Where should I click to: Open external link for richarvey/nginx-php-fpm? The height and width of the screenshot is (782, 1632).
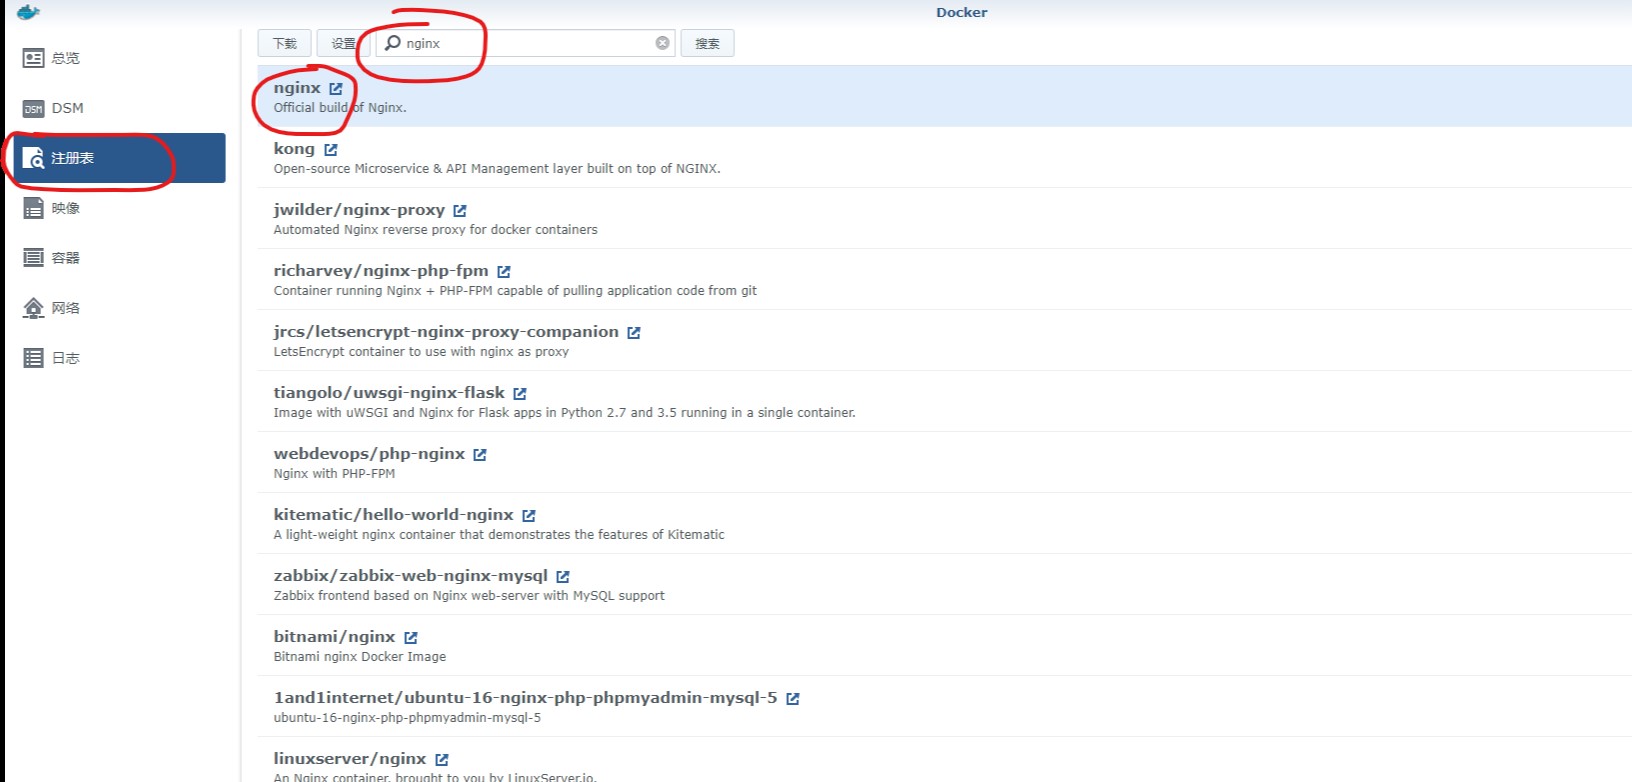coord(504,272)
